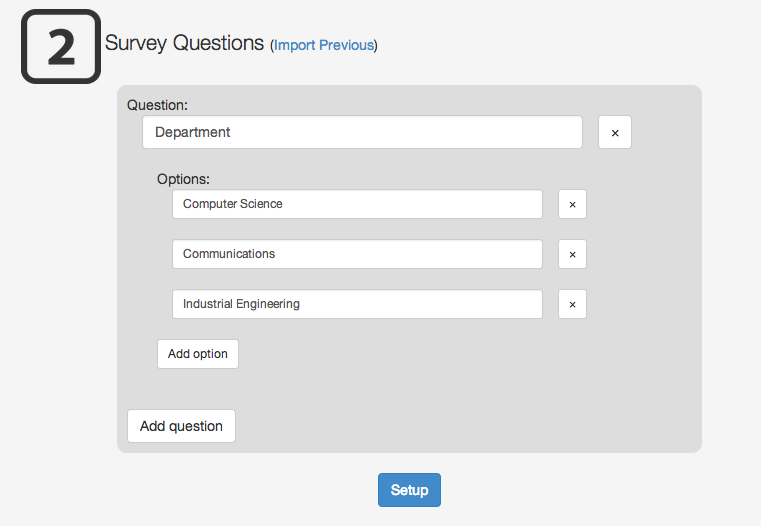Place cursor after the word Department
This screenshot has width=761, height=526.
coord(233,132)
